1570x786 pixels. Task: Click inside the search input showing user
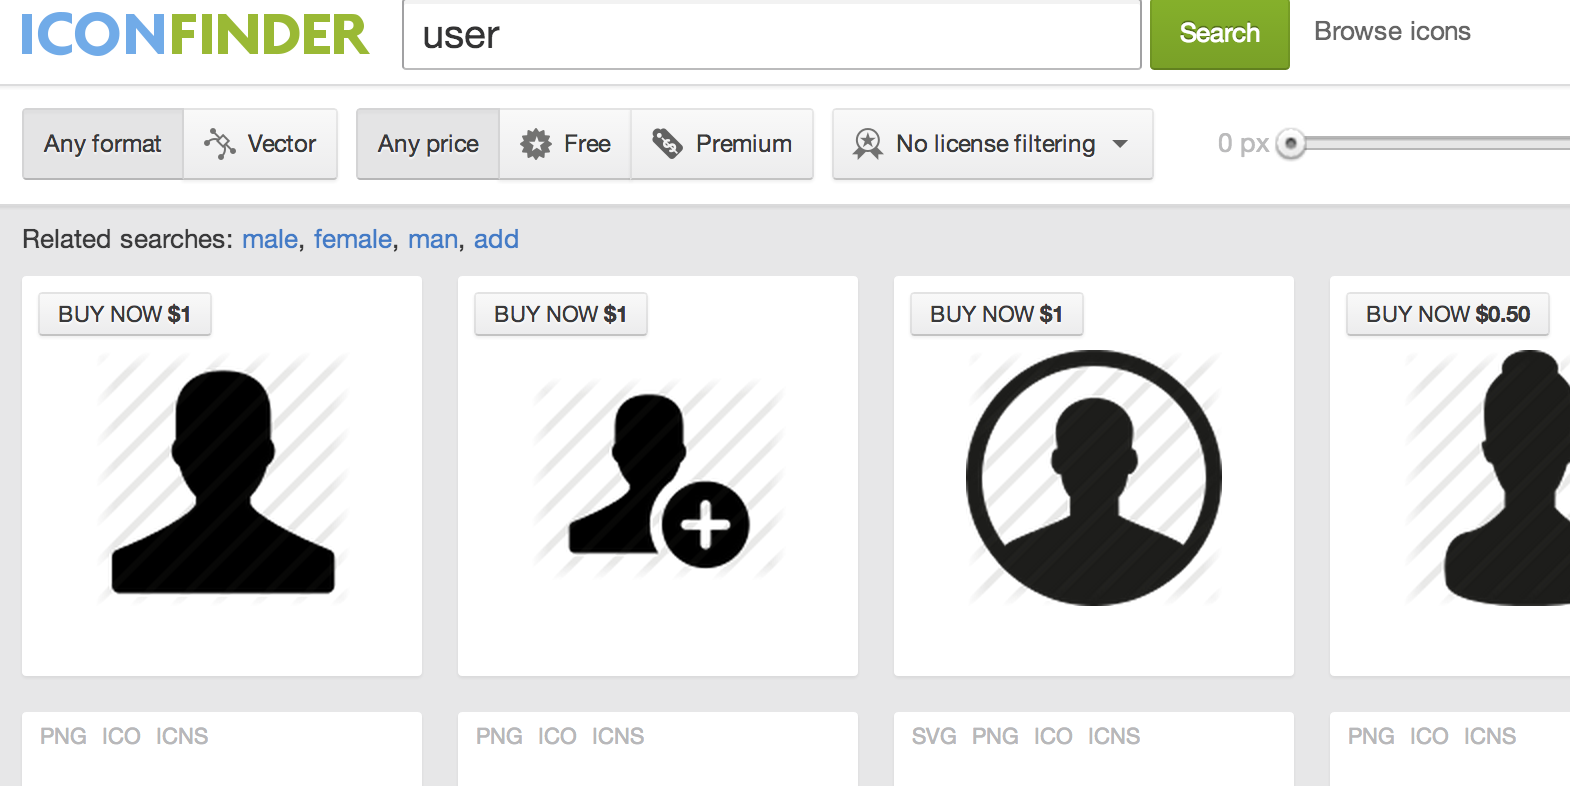[x=770, y=35]
